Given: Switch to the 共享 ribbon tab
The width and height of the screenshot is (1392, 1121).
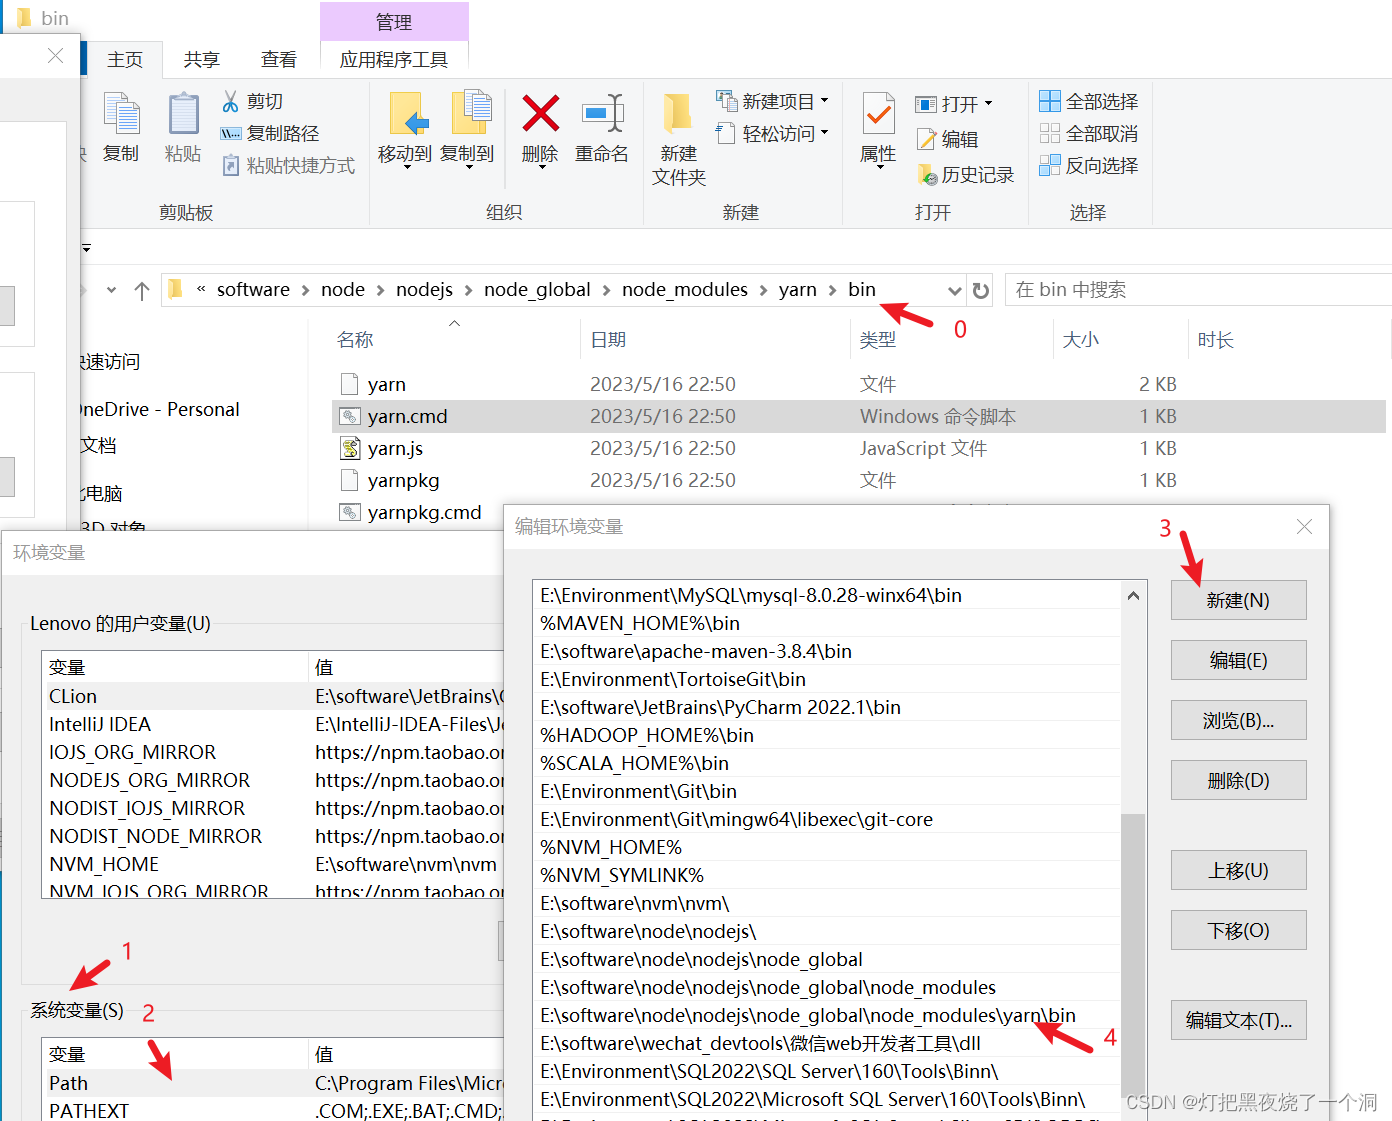Looking at the screenshot, I should (x=201, y=59).
